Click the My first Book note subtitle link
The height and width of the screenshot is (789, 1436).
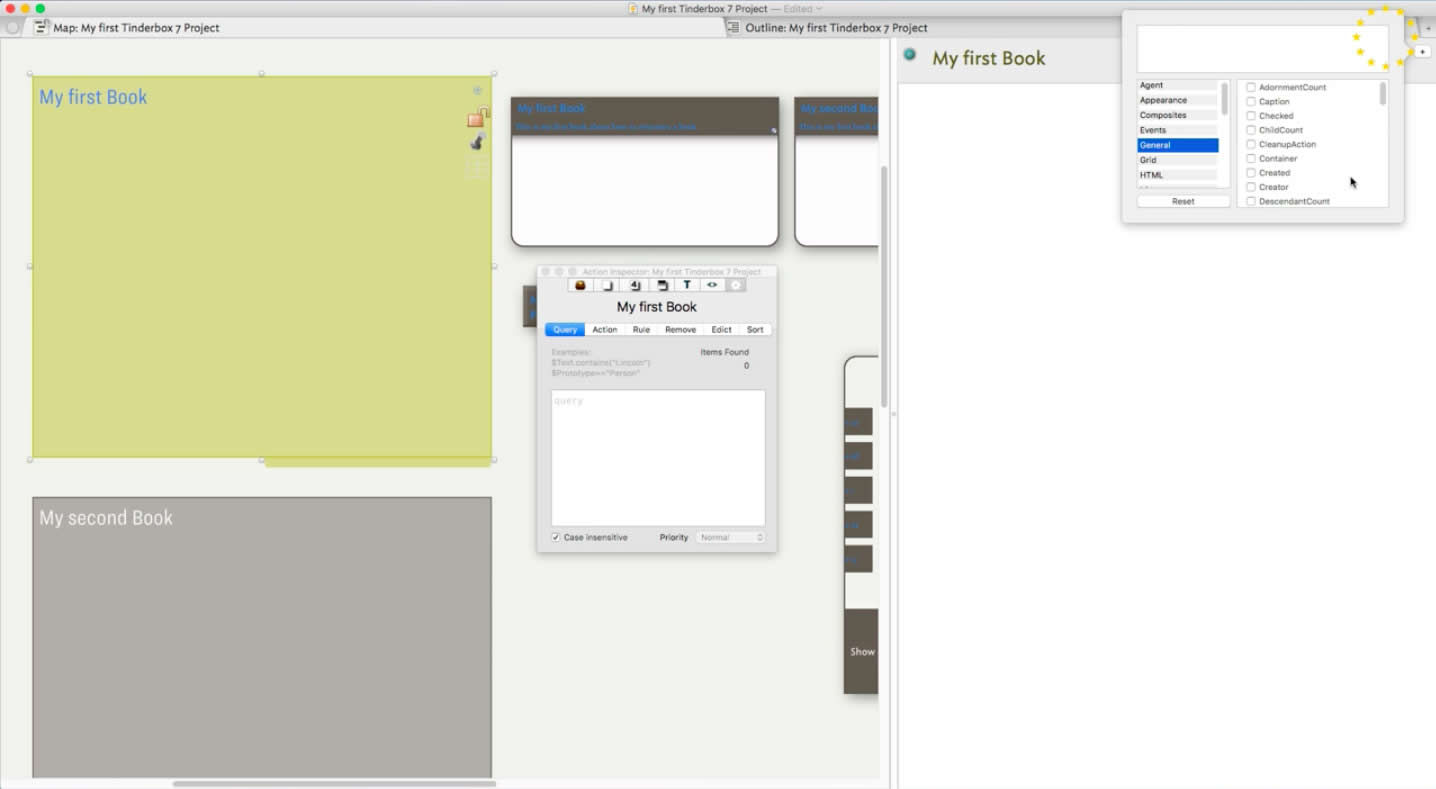point(606,127)
